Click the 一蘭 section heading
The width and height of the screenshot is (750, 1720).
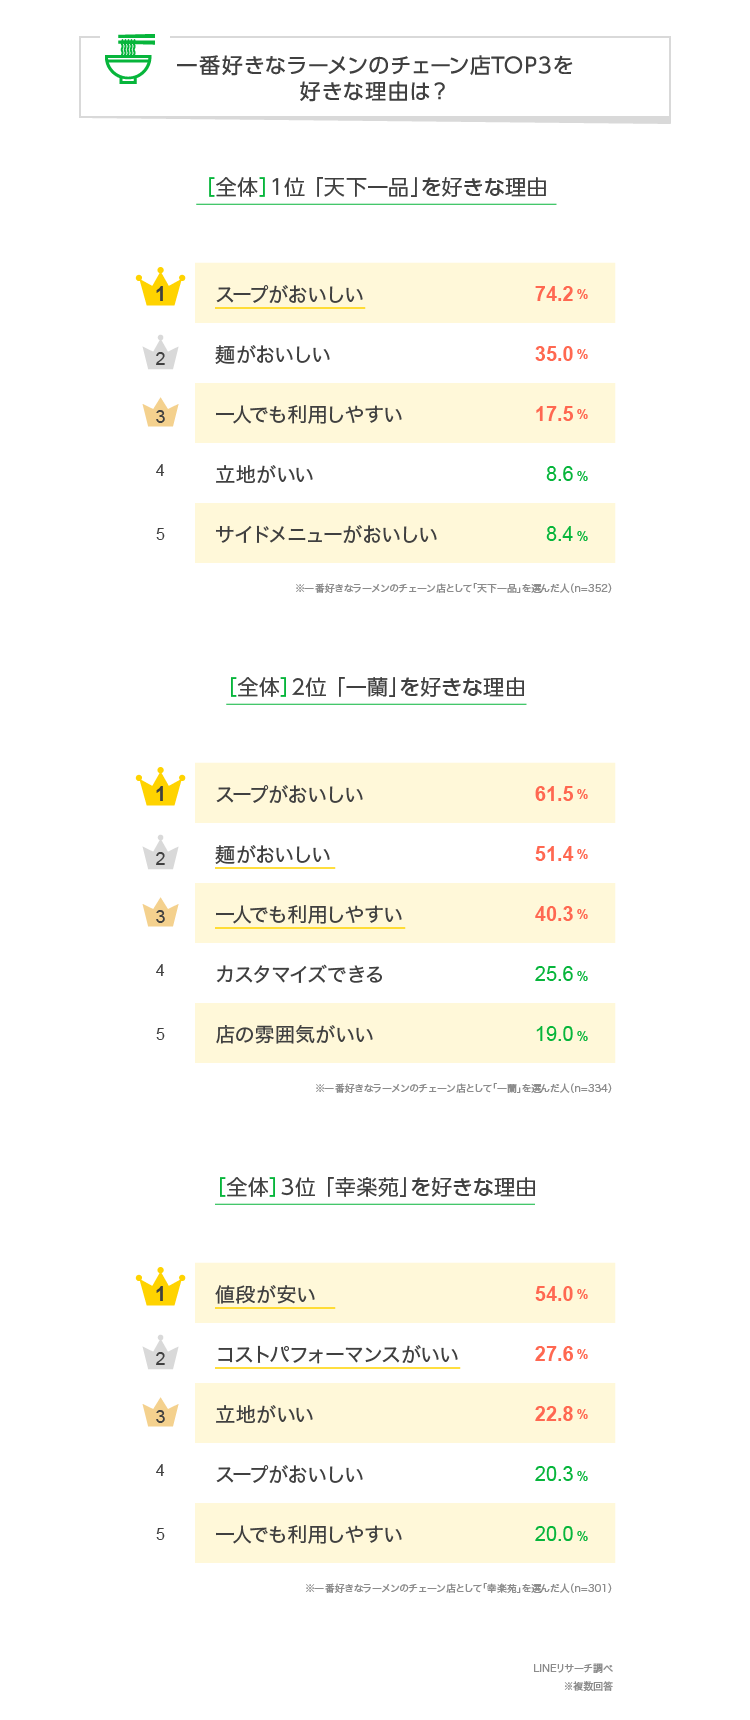pos(376,688)
